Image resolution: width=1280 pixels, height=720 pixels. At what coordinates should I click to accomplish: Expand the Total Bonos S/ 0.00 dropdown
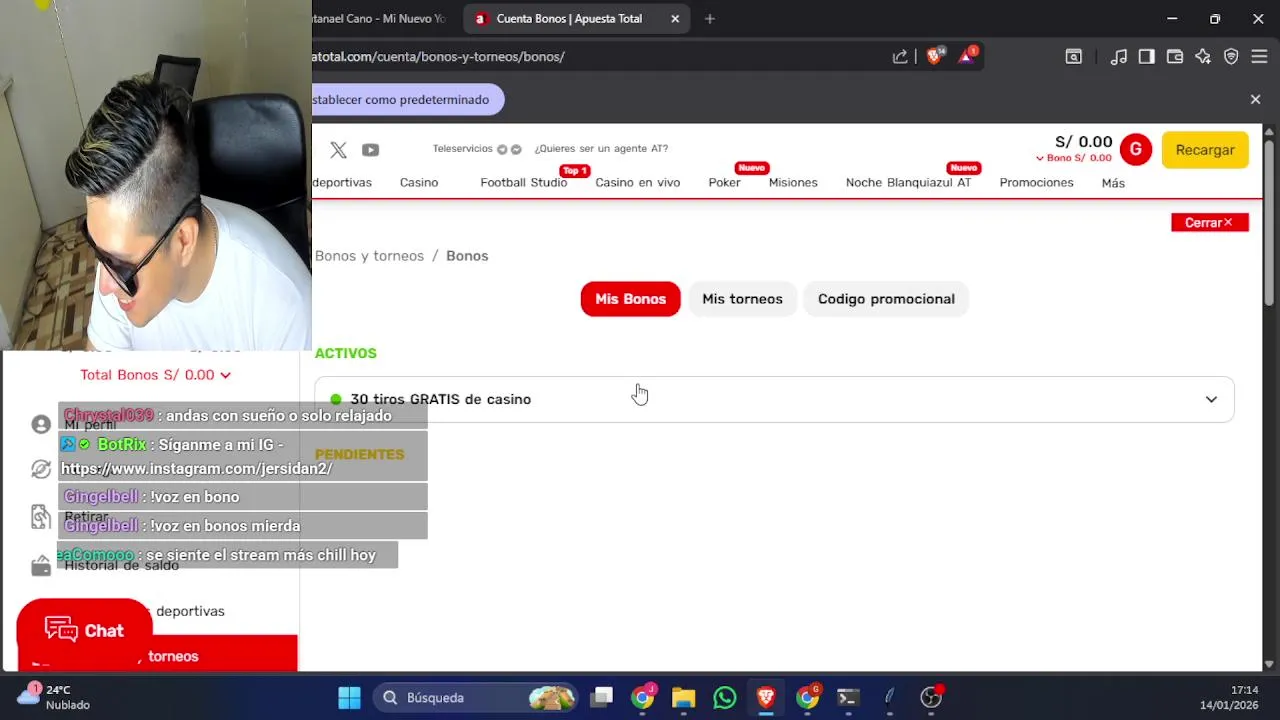tap(156, 375)
